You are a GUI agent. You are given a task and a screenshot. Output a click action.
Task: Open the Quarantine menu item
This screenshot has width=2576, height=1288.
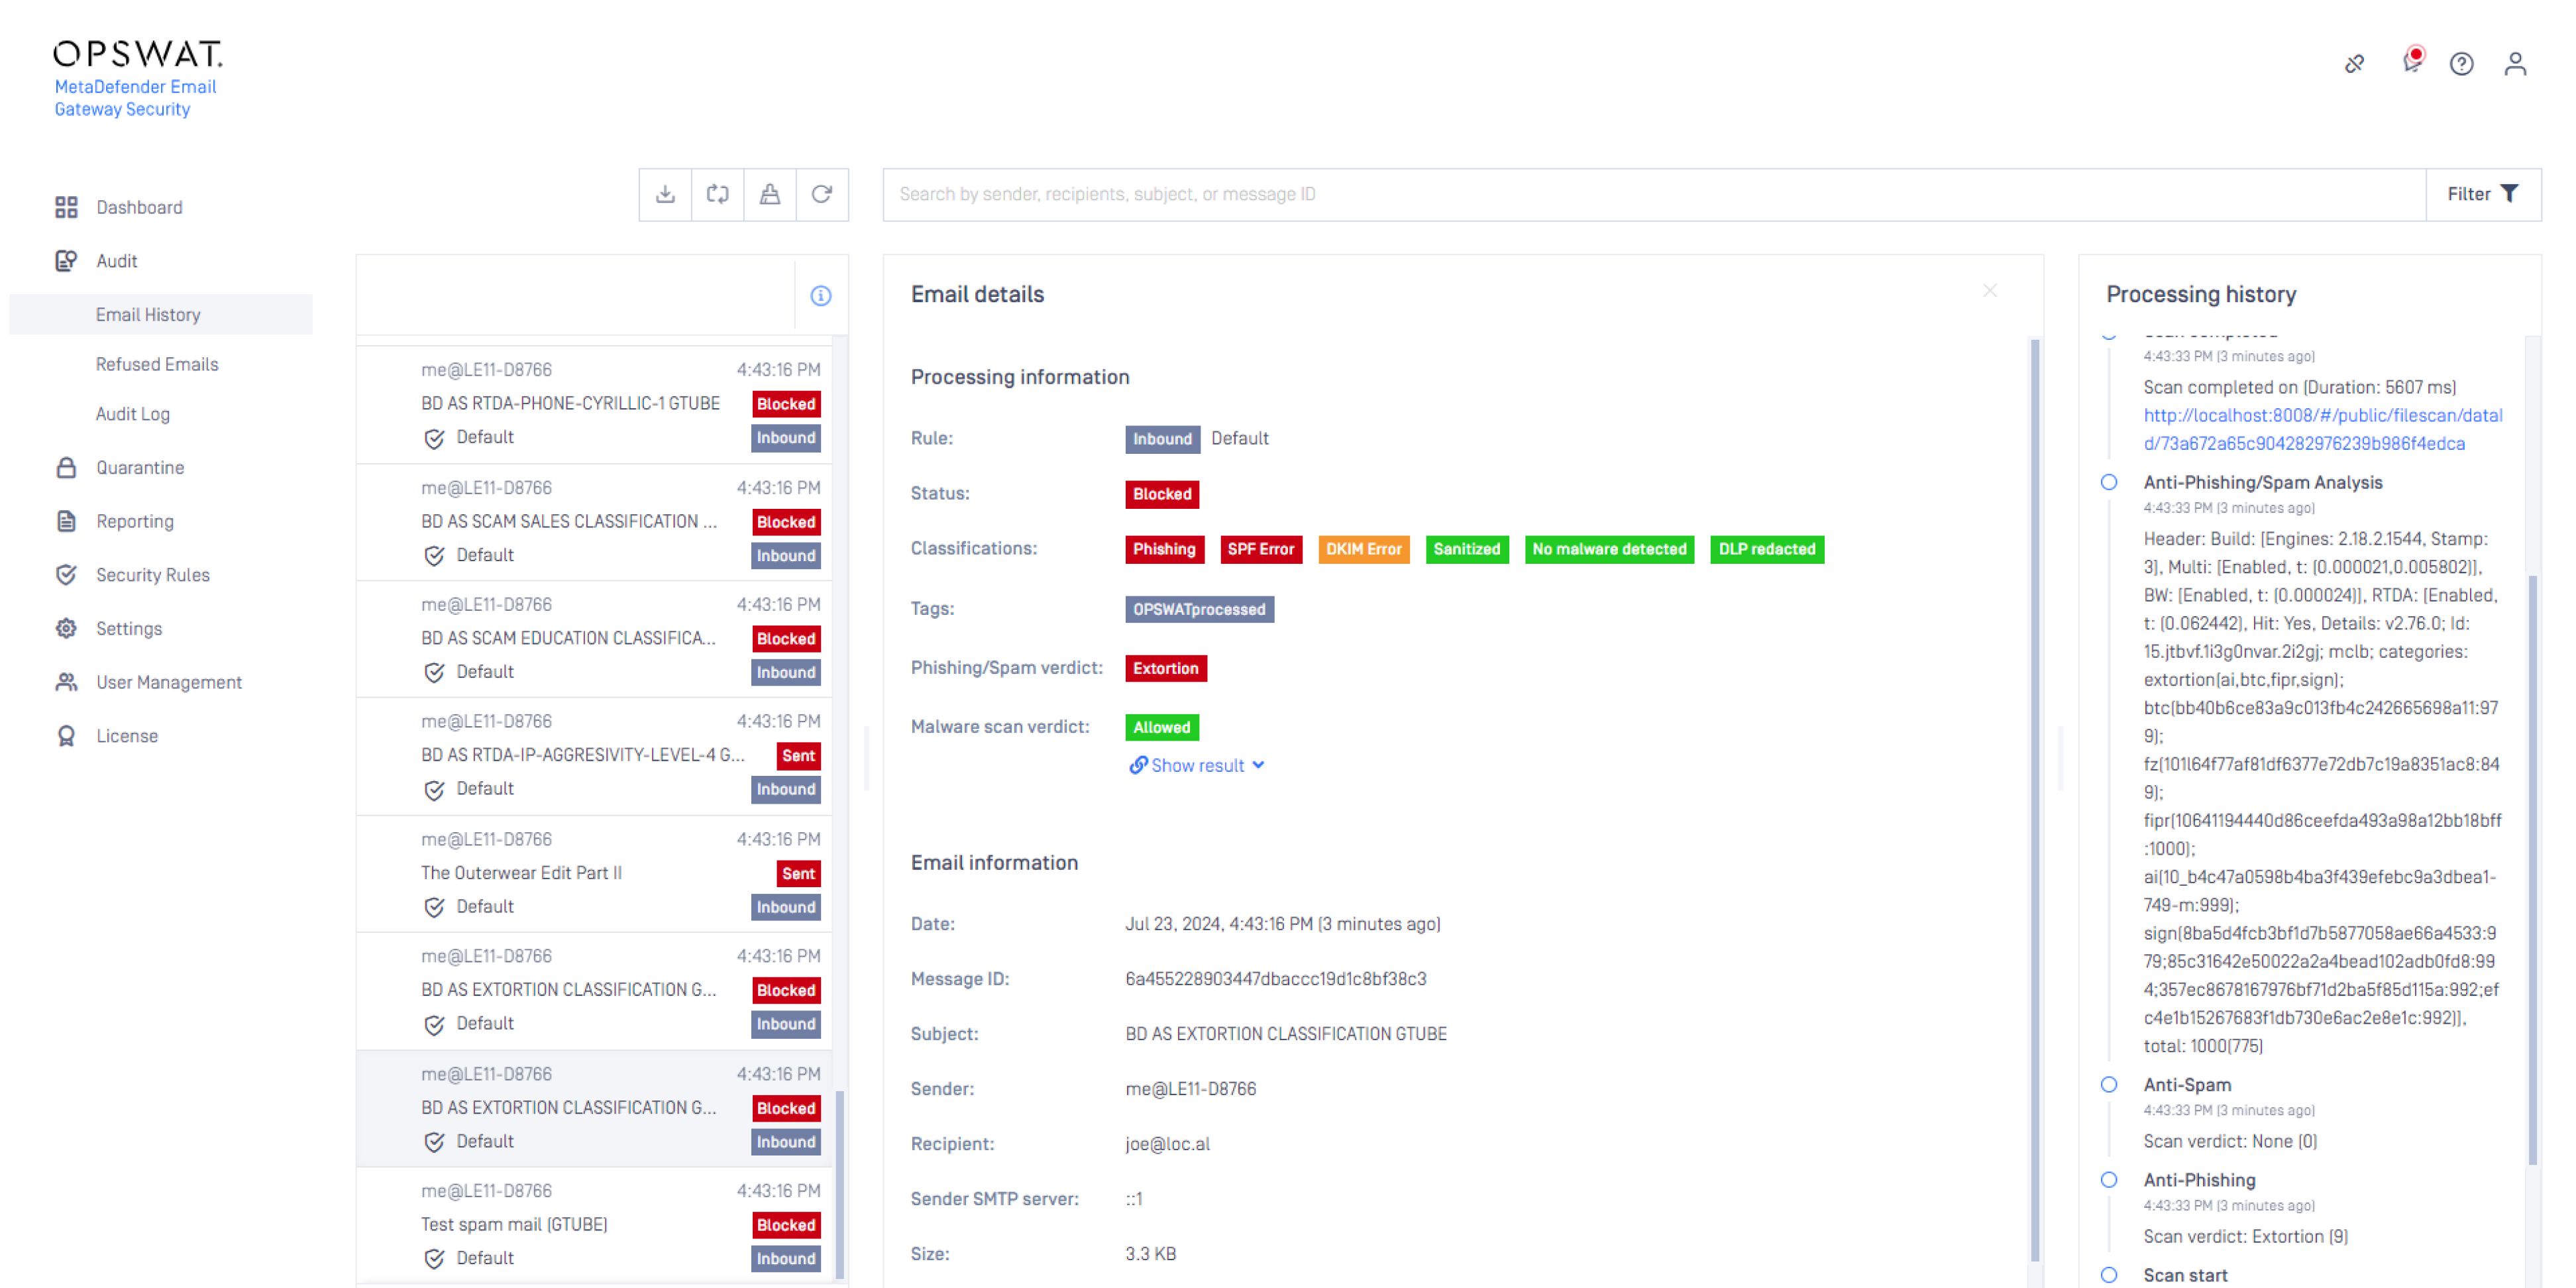(139, 467)
